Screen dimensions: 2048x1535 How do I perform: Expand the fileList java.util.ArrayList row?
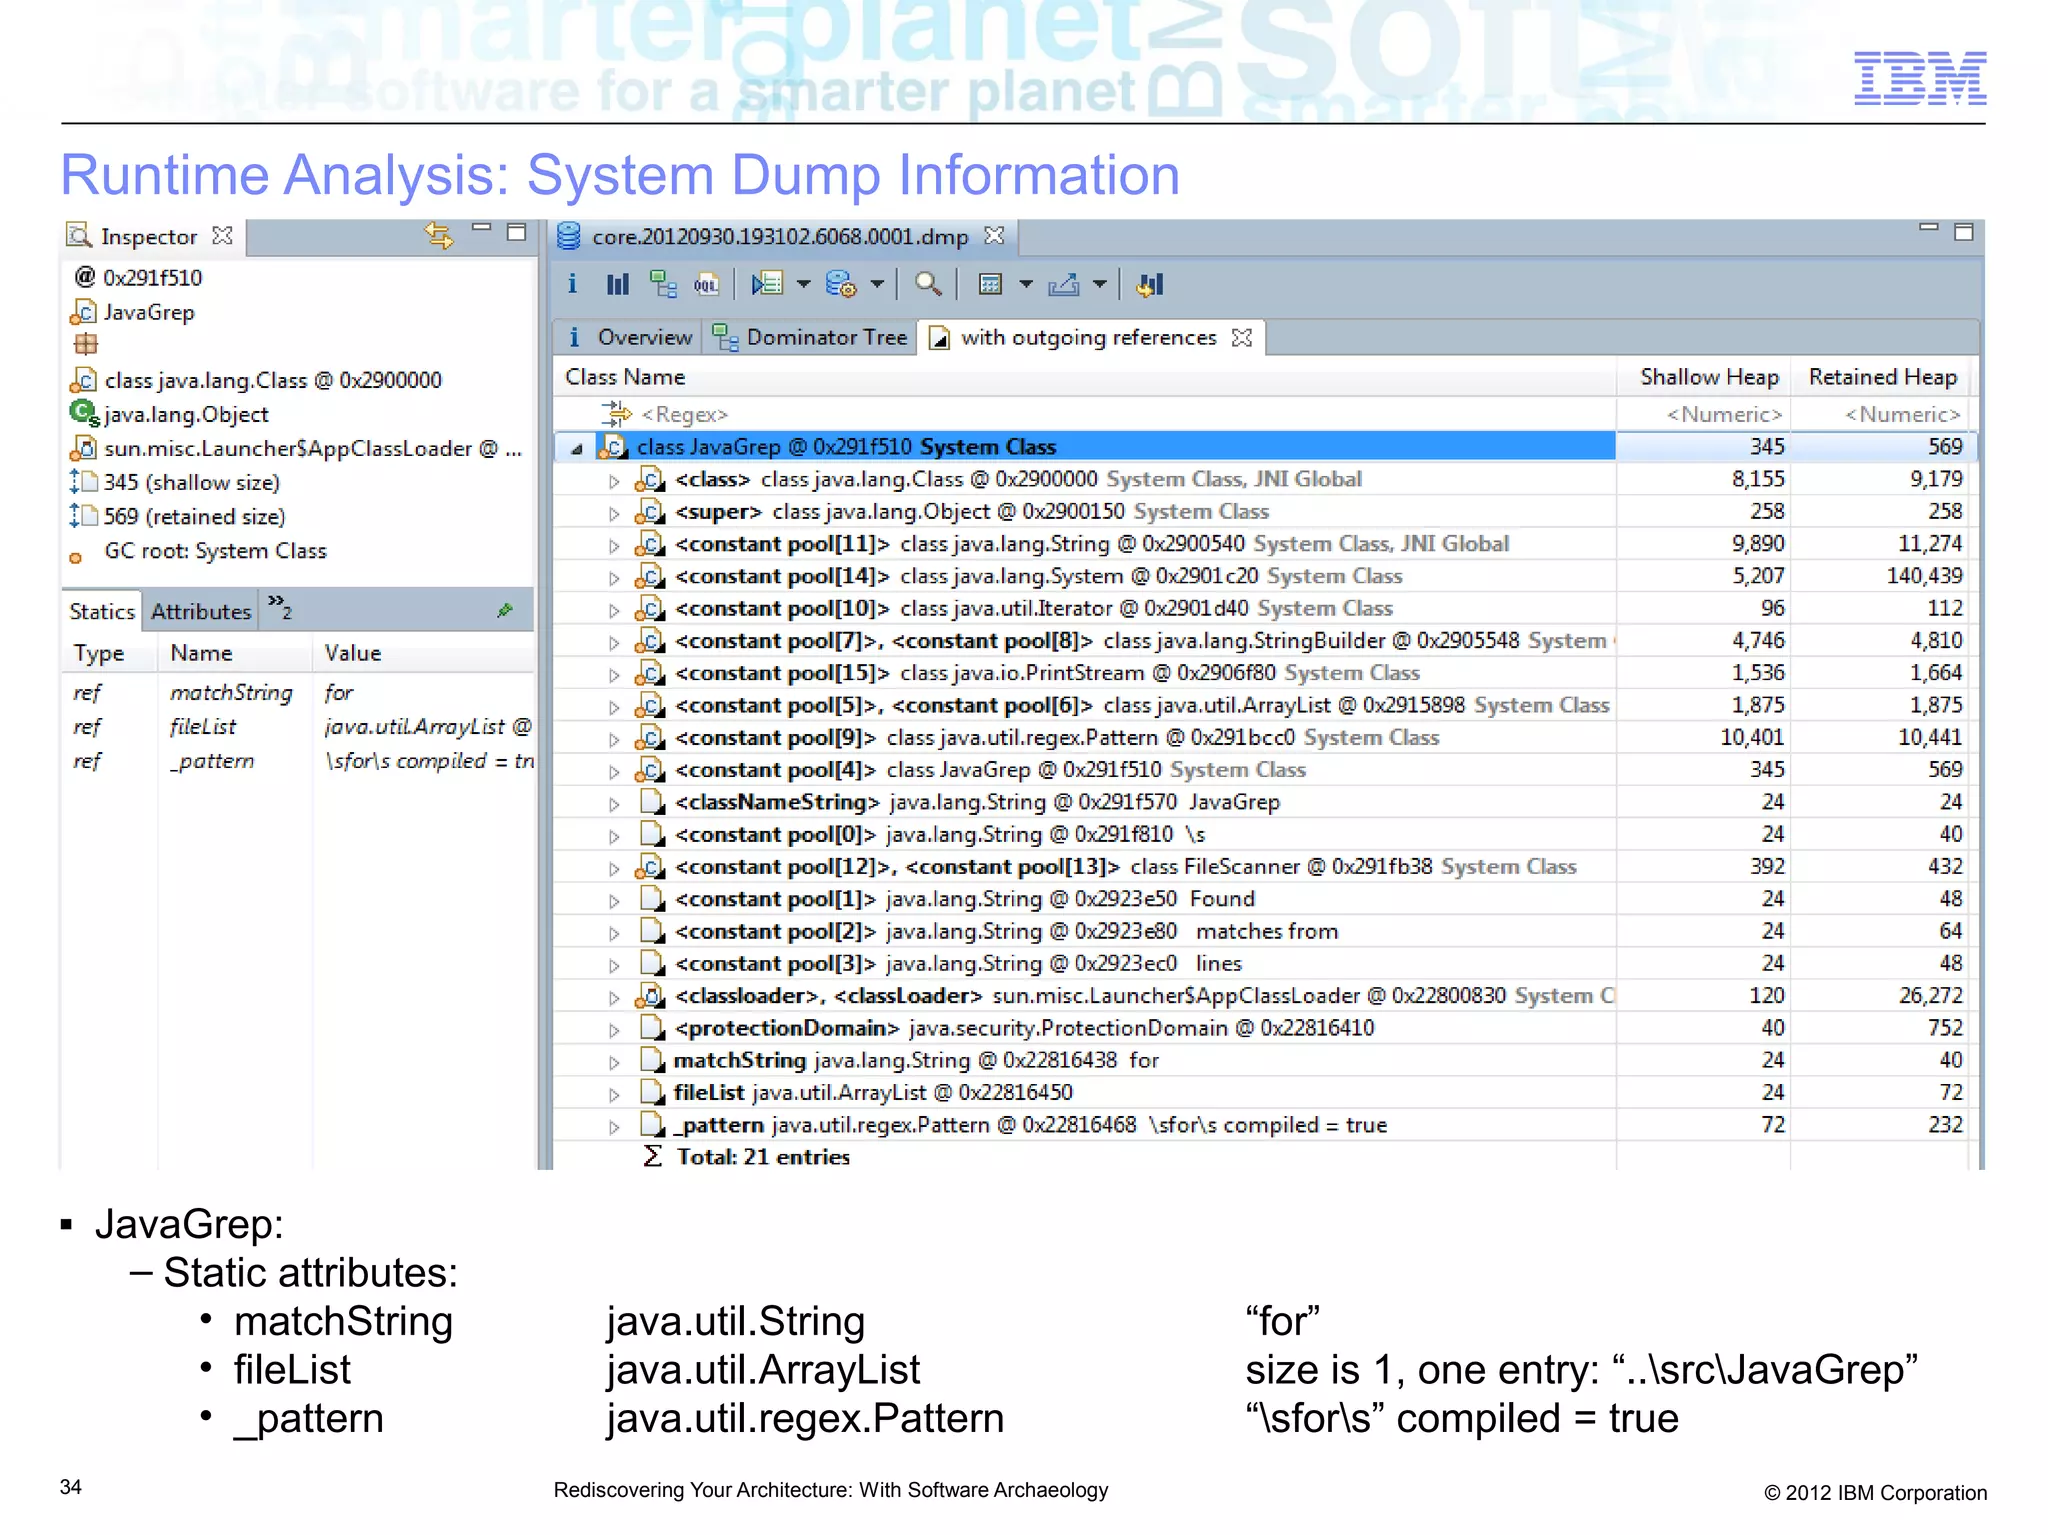[614, 1095]
